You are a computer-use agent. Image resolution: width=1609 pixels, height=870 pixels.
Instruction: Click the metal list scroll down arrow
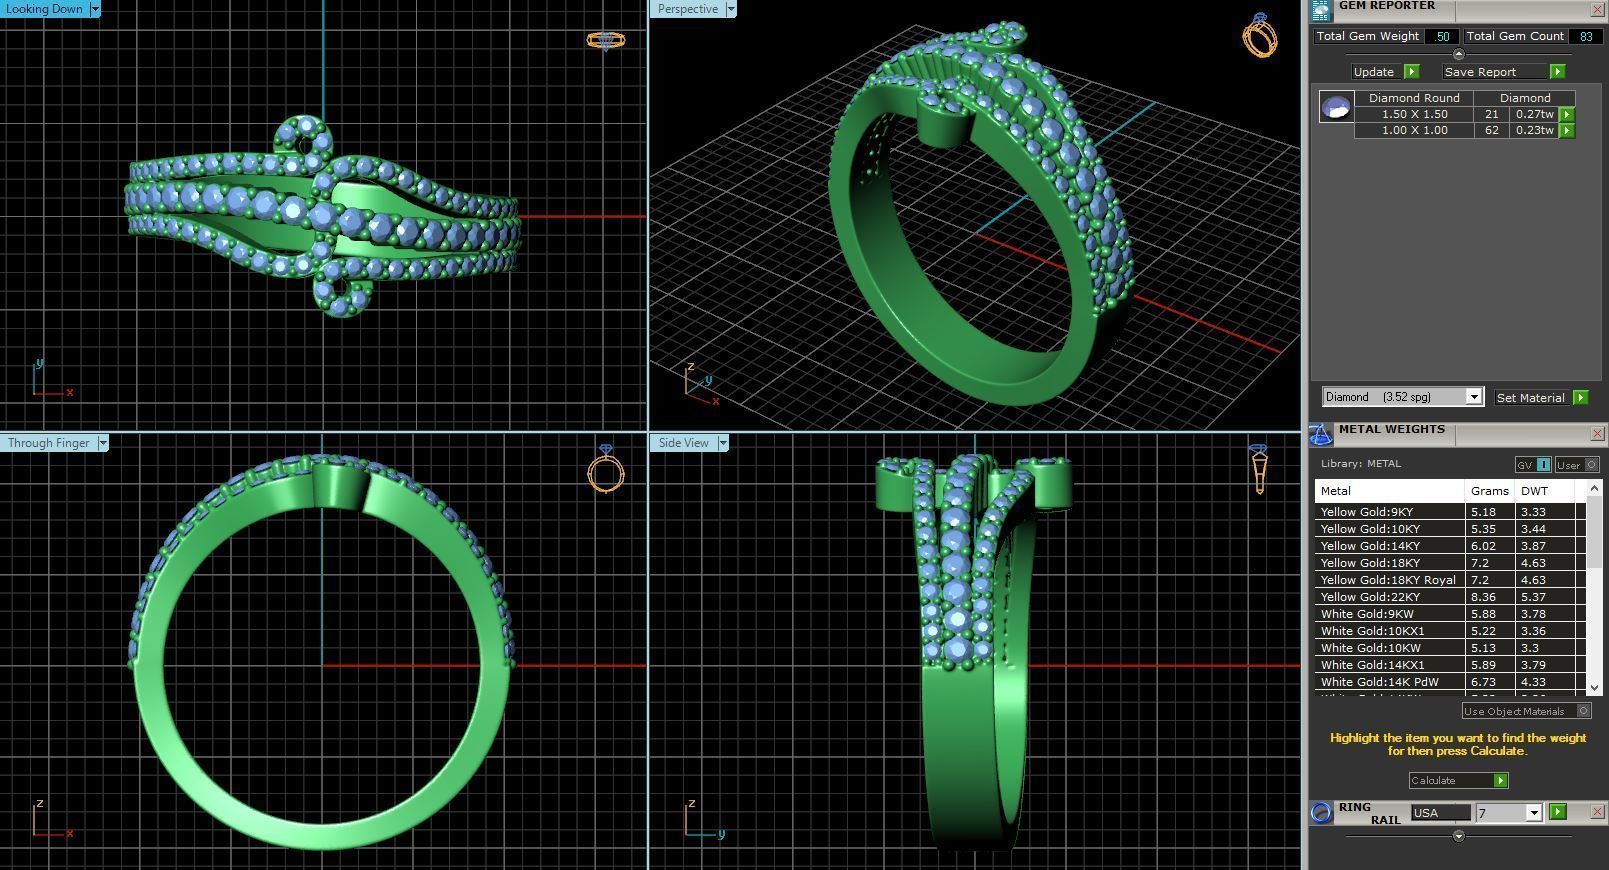(1594, 688)
